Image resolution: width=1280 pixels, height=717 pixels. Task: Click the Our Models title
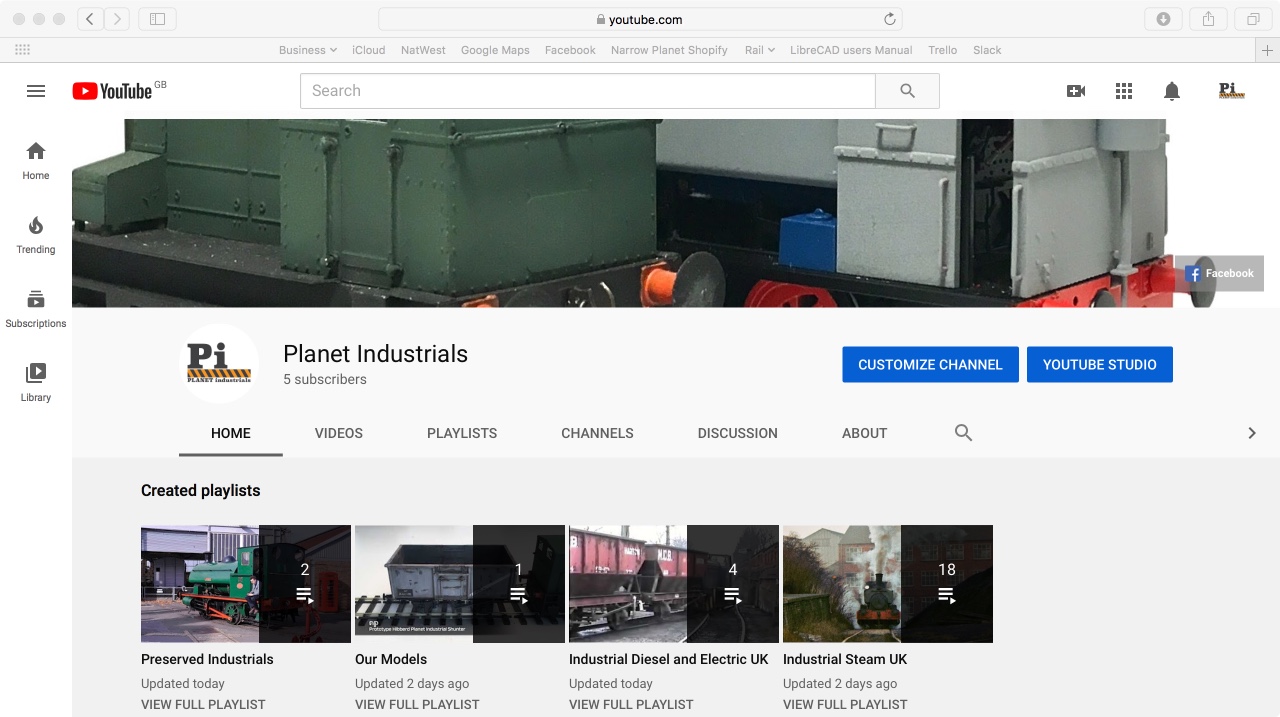(x=391, y=660)
